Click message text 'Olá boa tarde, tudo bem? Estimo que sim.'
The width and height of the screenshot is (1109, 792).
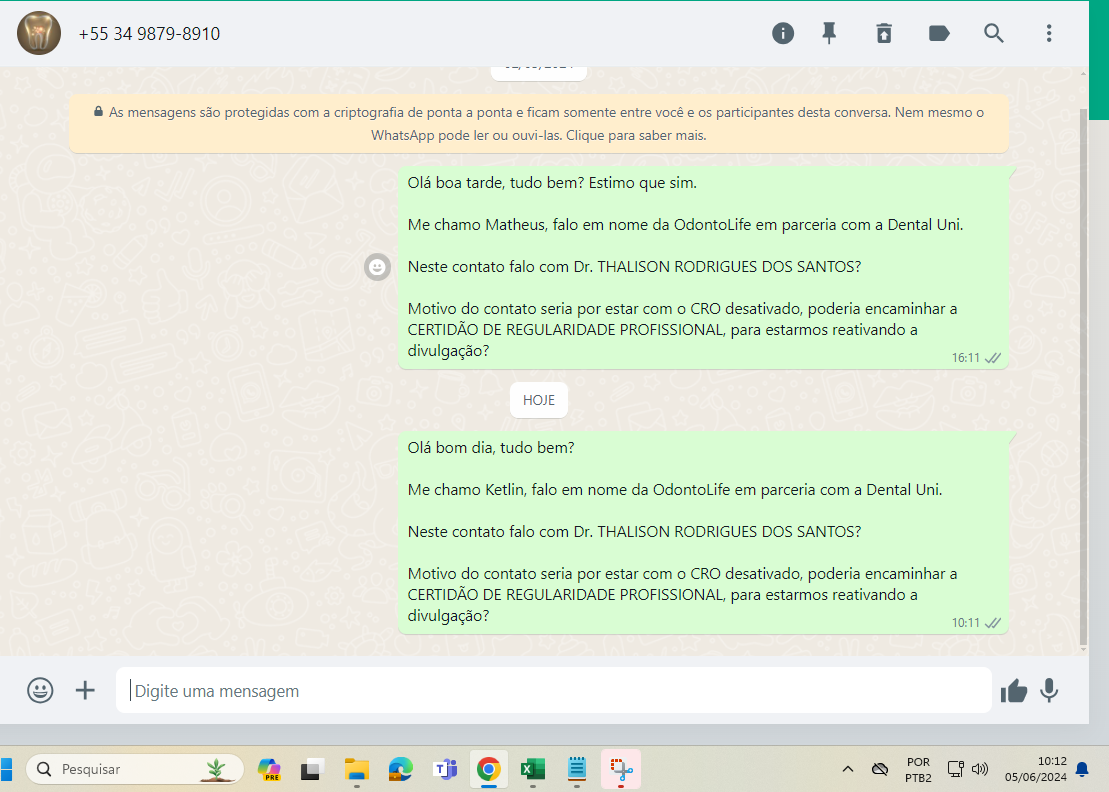(552, 182)
